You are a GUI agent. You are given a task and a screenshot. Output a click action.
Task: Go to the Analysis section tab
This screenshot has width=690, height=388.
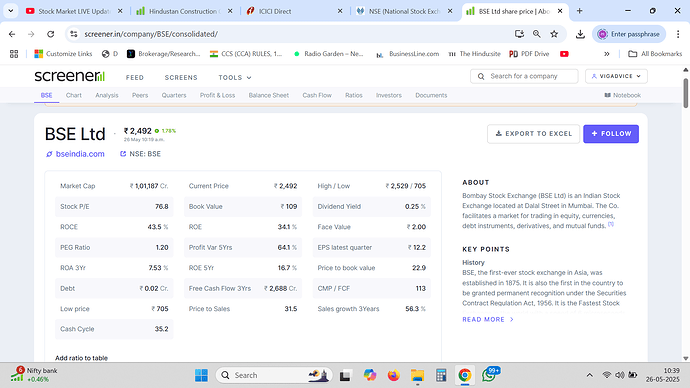coord(106,95)
